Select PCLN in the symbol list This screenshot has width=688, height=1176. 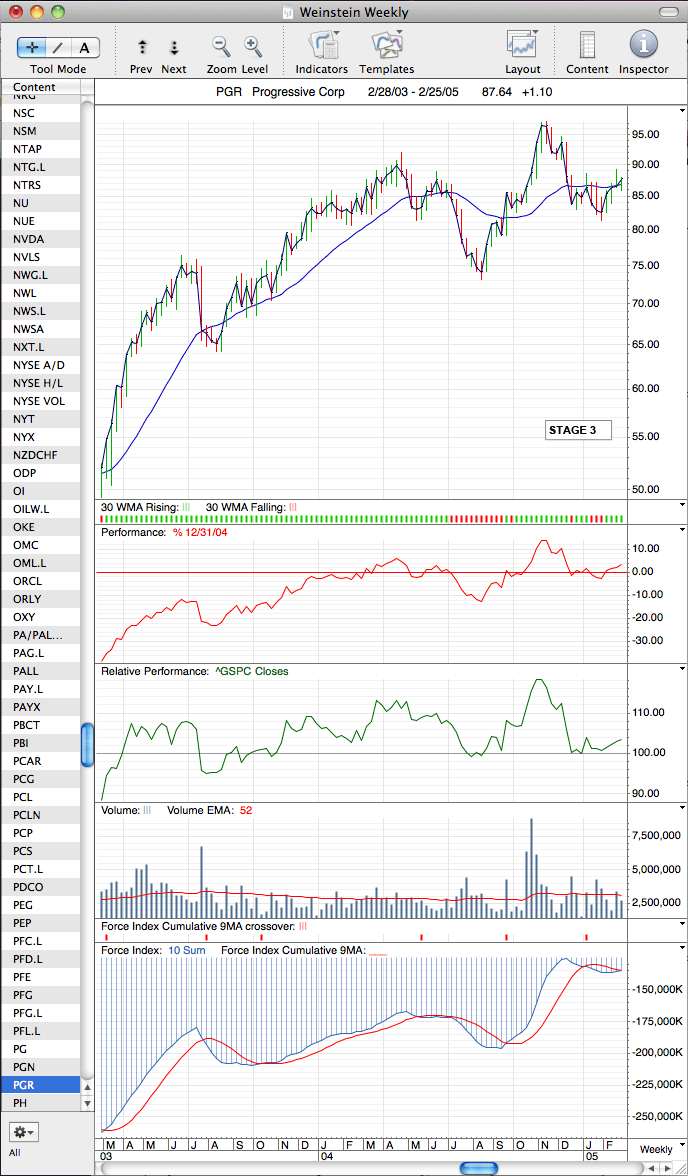41,815
